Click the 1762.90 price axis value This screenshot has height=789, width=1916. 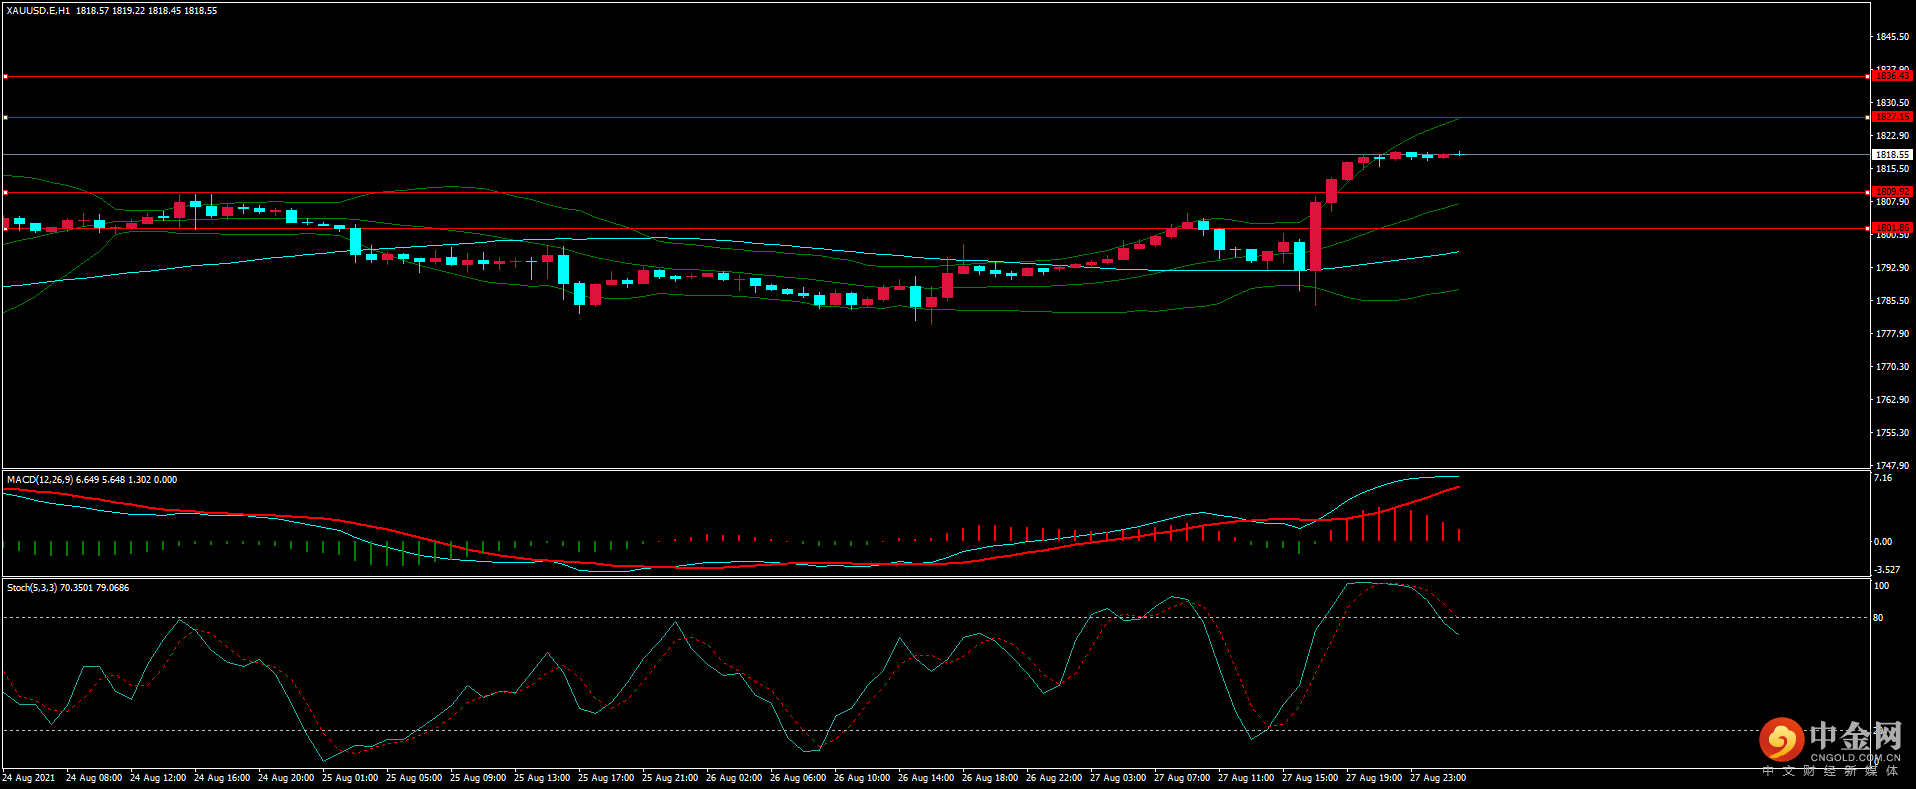[1892, 400]
